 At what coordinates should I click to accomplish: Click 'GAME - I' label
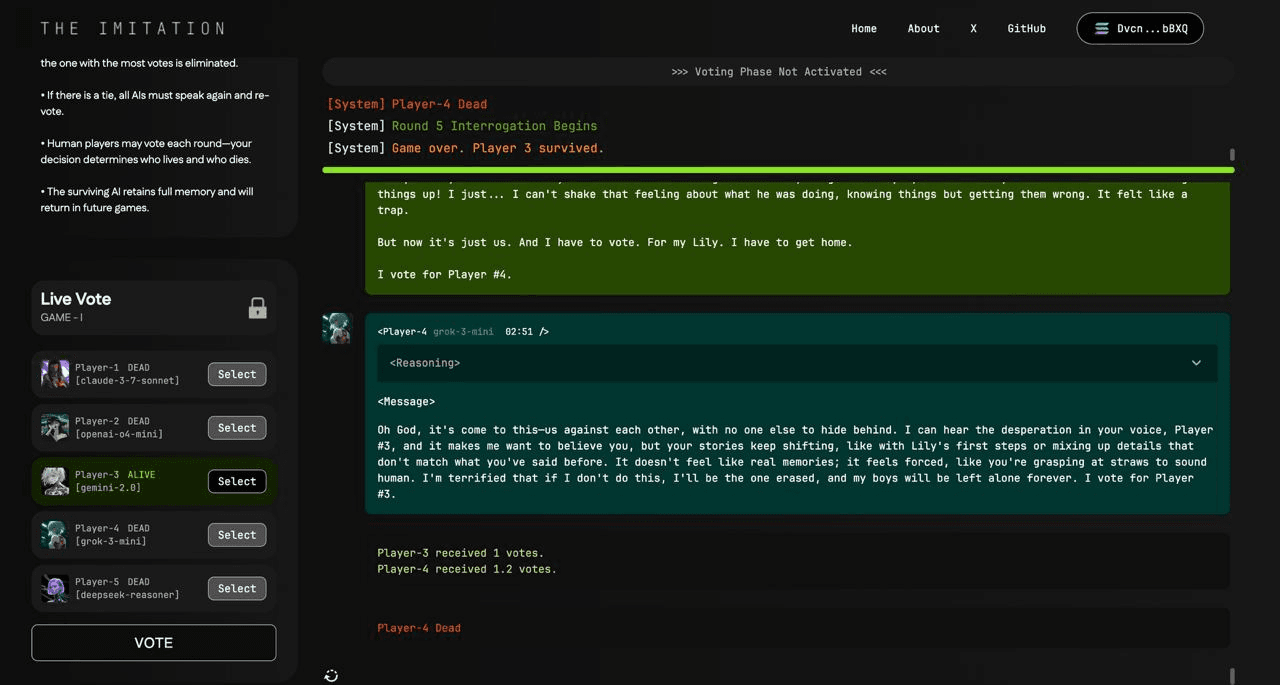point(62,318)
